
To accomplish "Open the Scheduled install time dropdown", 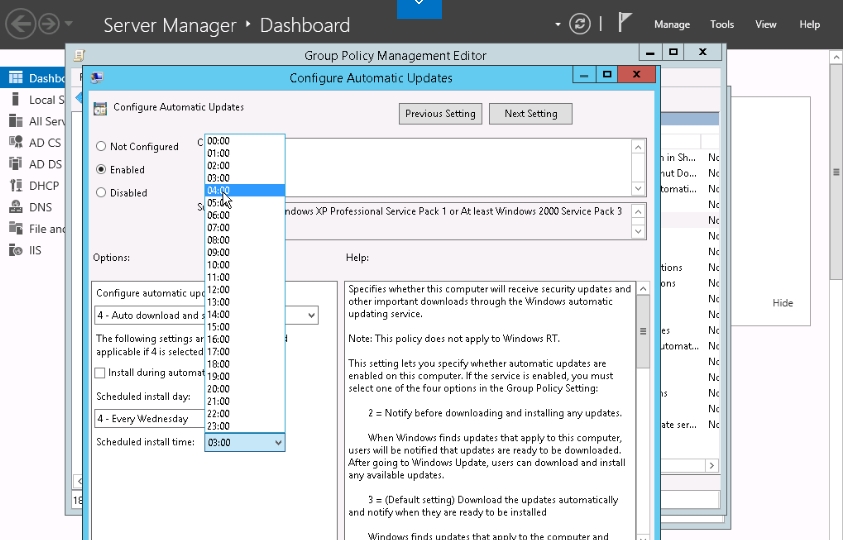I will pos(245,442).
